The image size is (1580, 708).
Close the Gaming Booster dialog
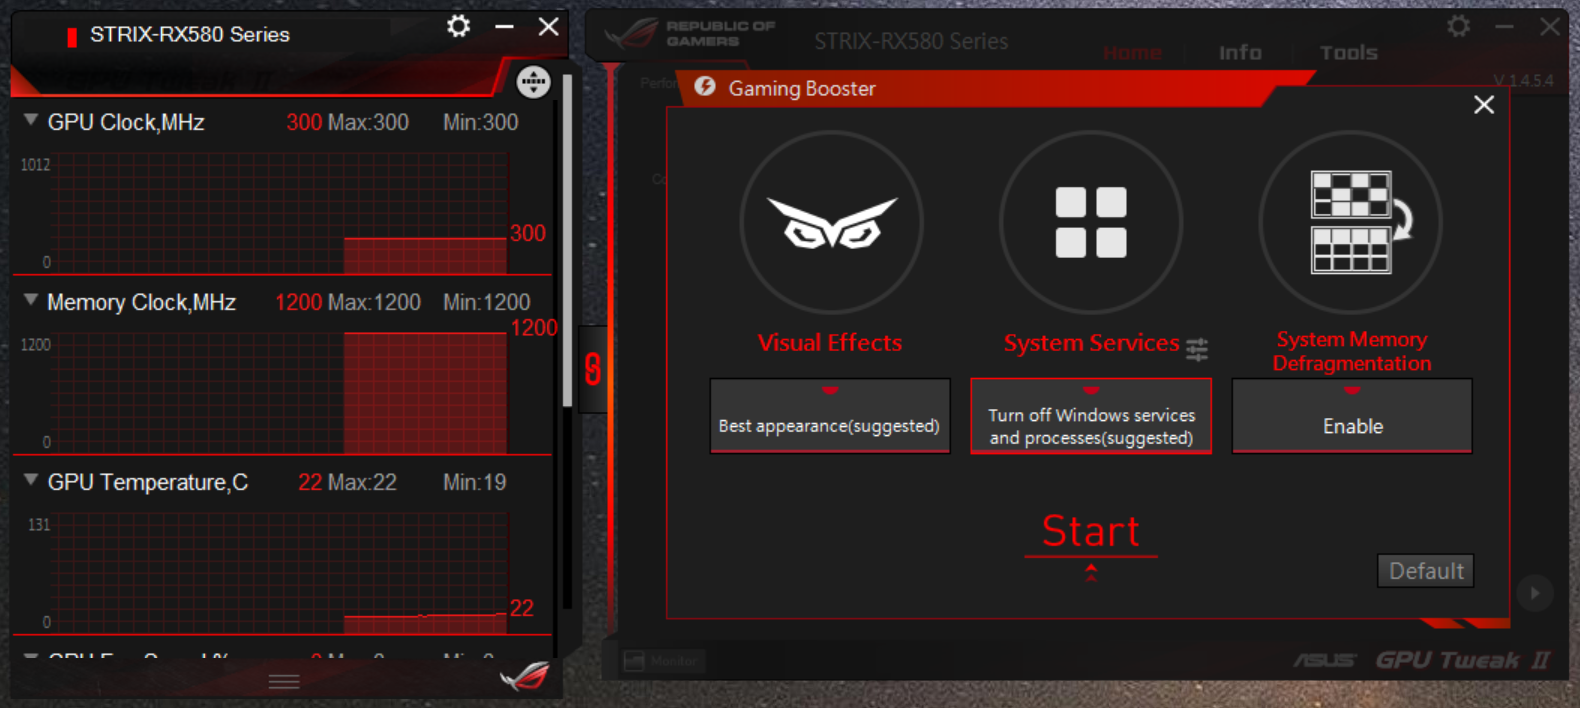coord(1484,105)
